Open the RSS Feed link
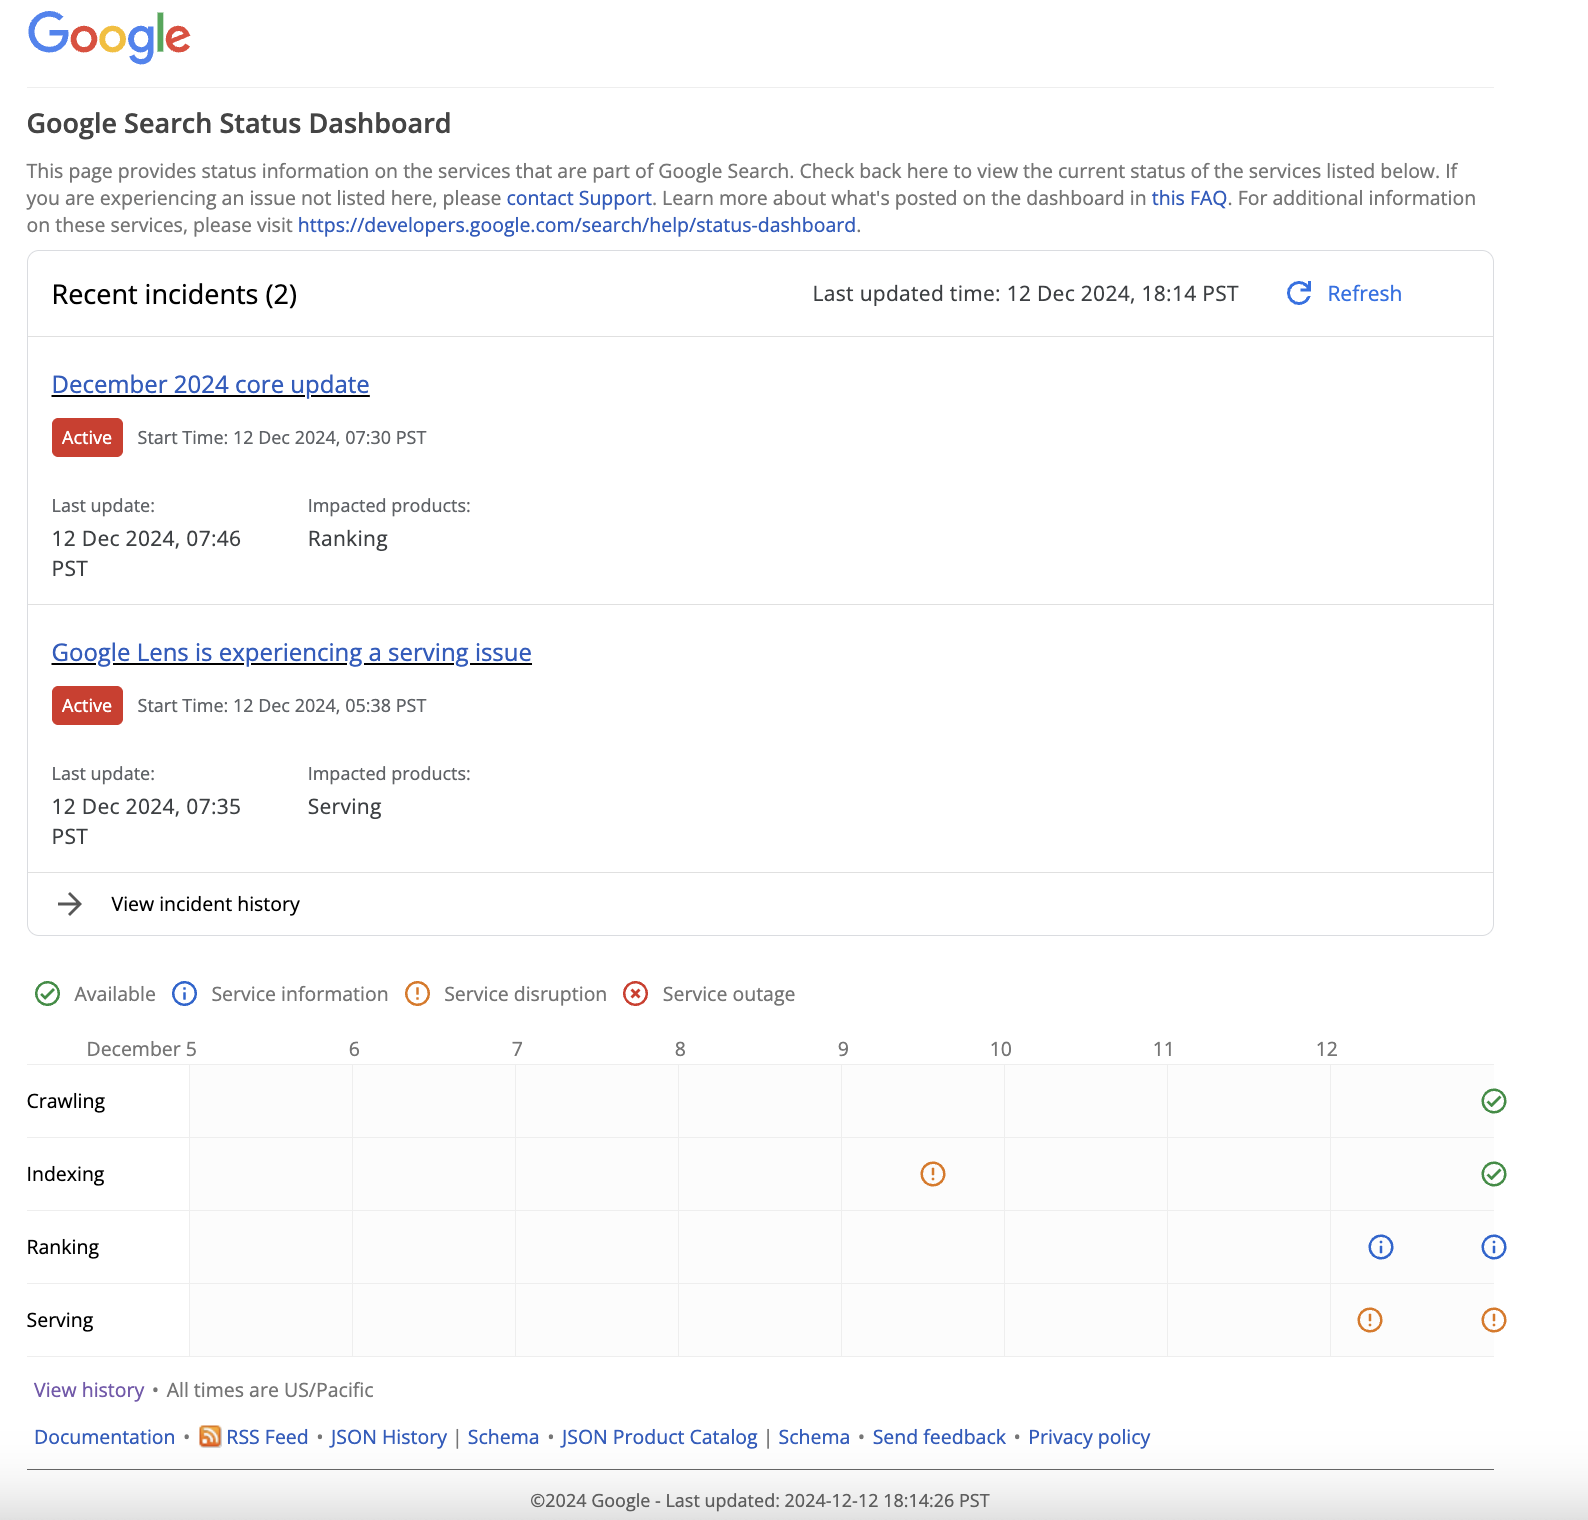The width and height of the screenshot is (1588, 1520). [x=267, y=1437]
